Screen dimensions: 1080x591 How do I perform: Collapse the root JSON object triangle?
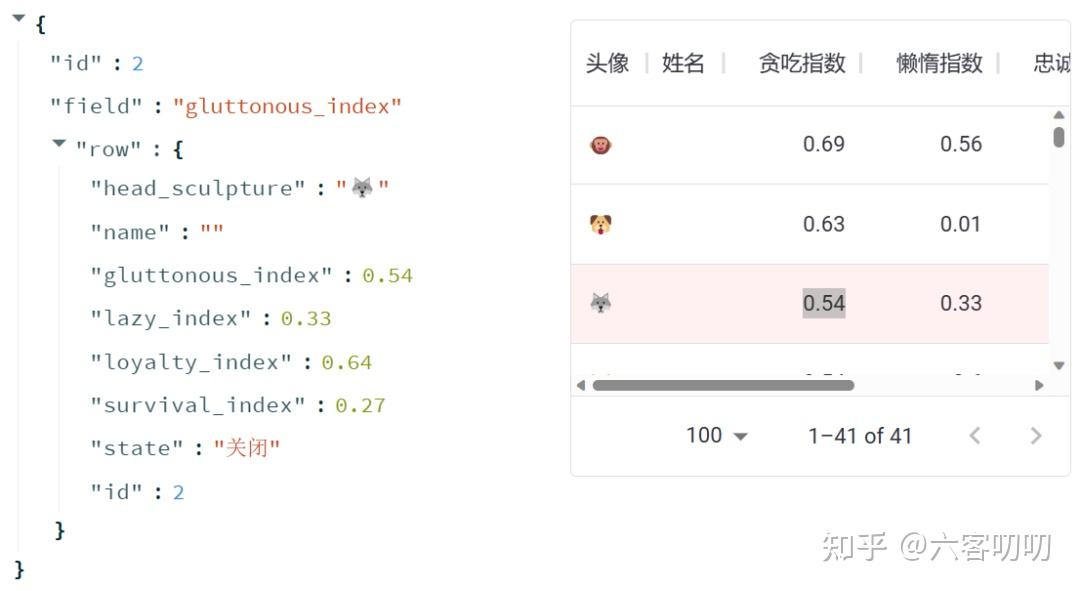click(x=19, y=19)
